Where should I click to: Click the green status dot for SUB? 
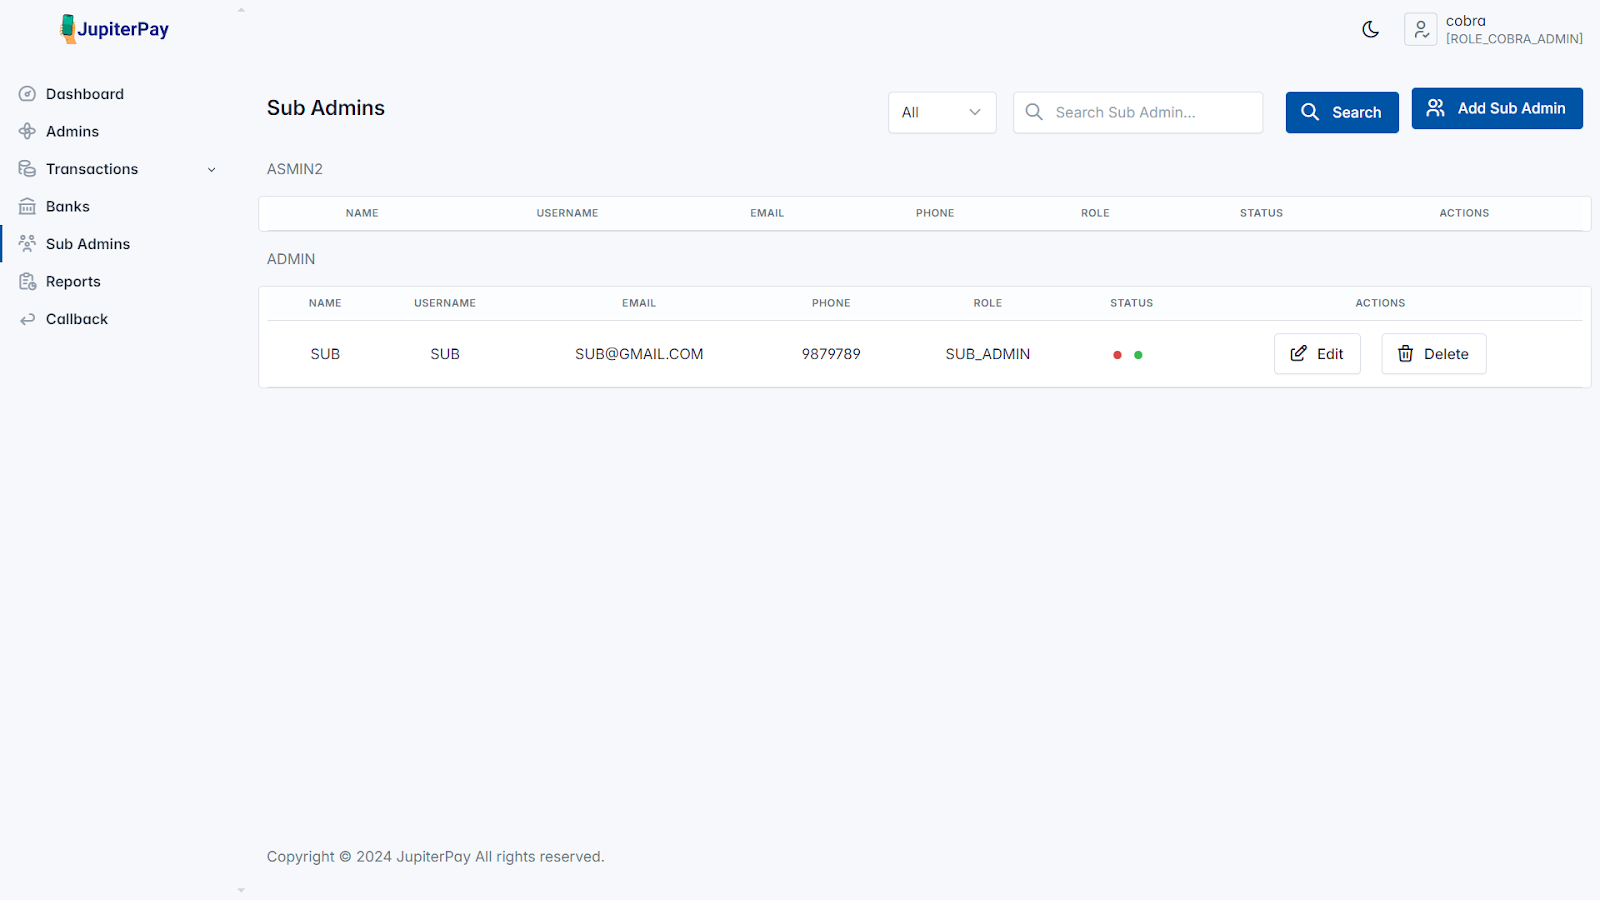coord(1138,355)
